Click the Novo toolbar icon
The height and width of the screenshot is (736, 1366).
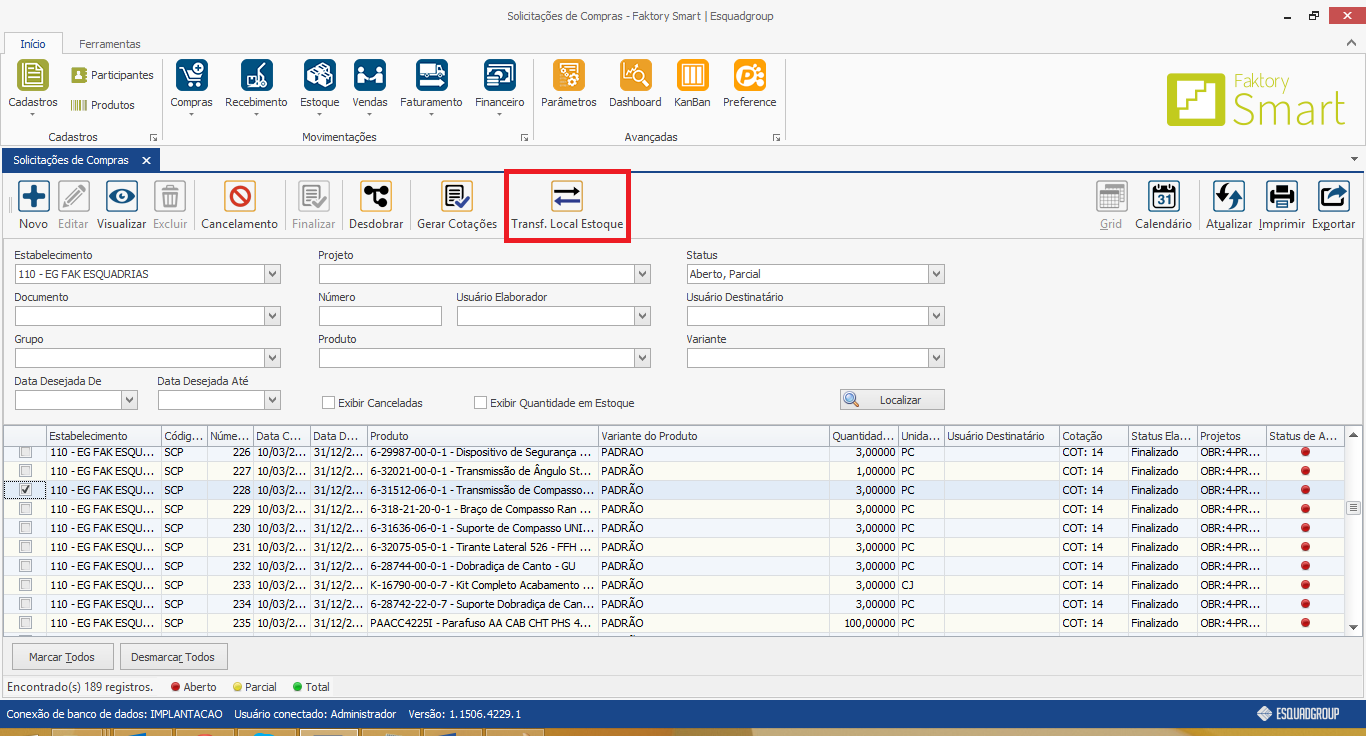[x=34, y=197]
